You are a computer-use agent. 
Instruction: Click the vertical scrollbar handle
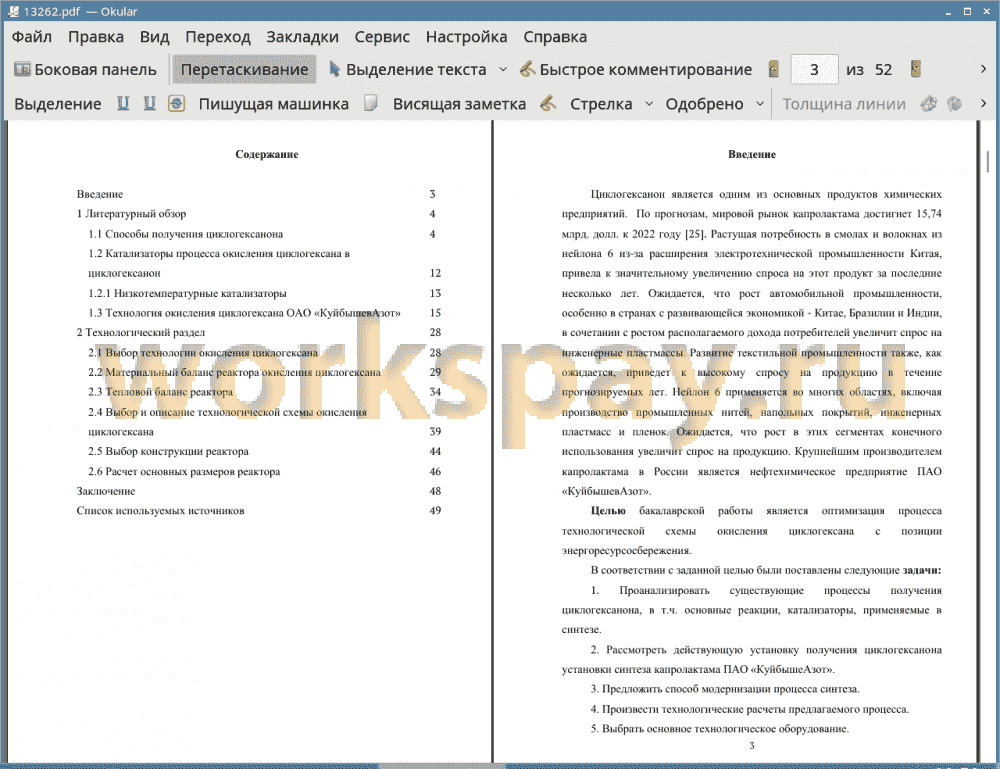[x=988, y=161]
